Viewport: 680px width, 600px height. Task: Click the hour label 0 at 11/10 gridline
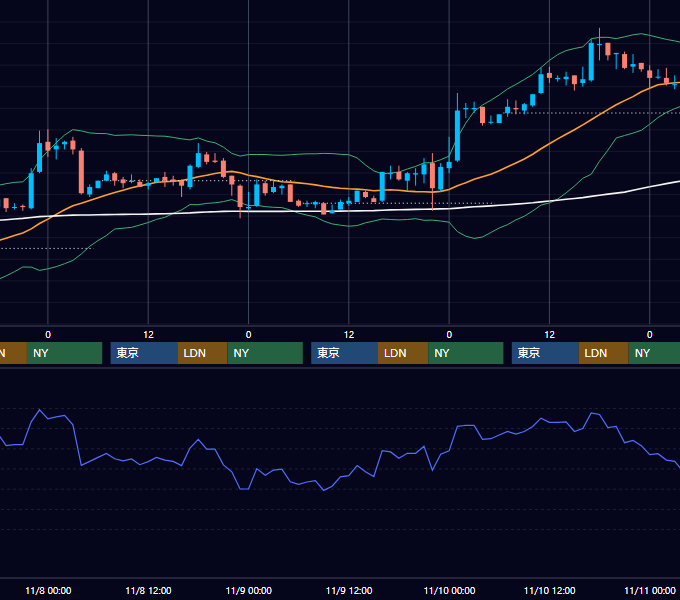pos(449,335)
